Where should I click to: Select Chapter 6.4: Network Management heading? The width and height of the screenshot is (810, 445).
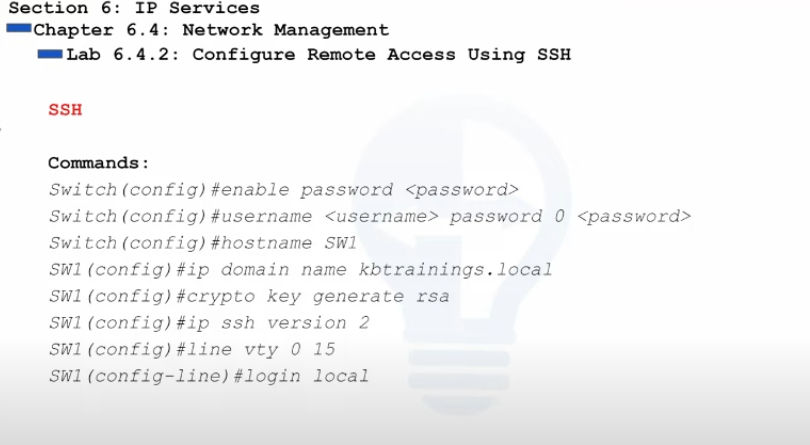[211, 30]
